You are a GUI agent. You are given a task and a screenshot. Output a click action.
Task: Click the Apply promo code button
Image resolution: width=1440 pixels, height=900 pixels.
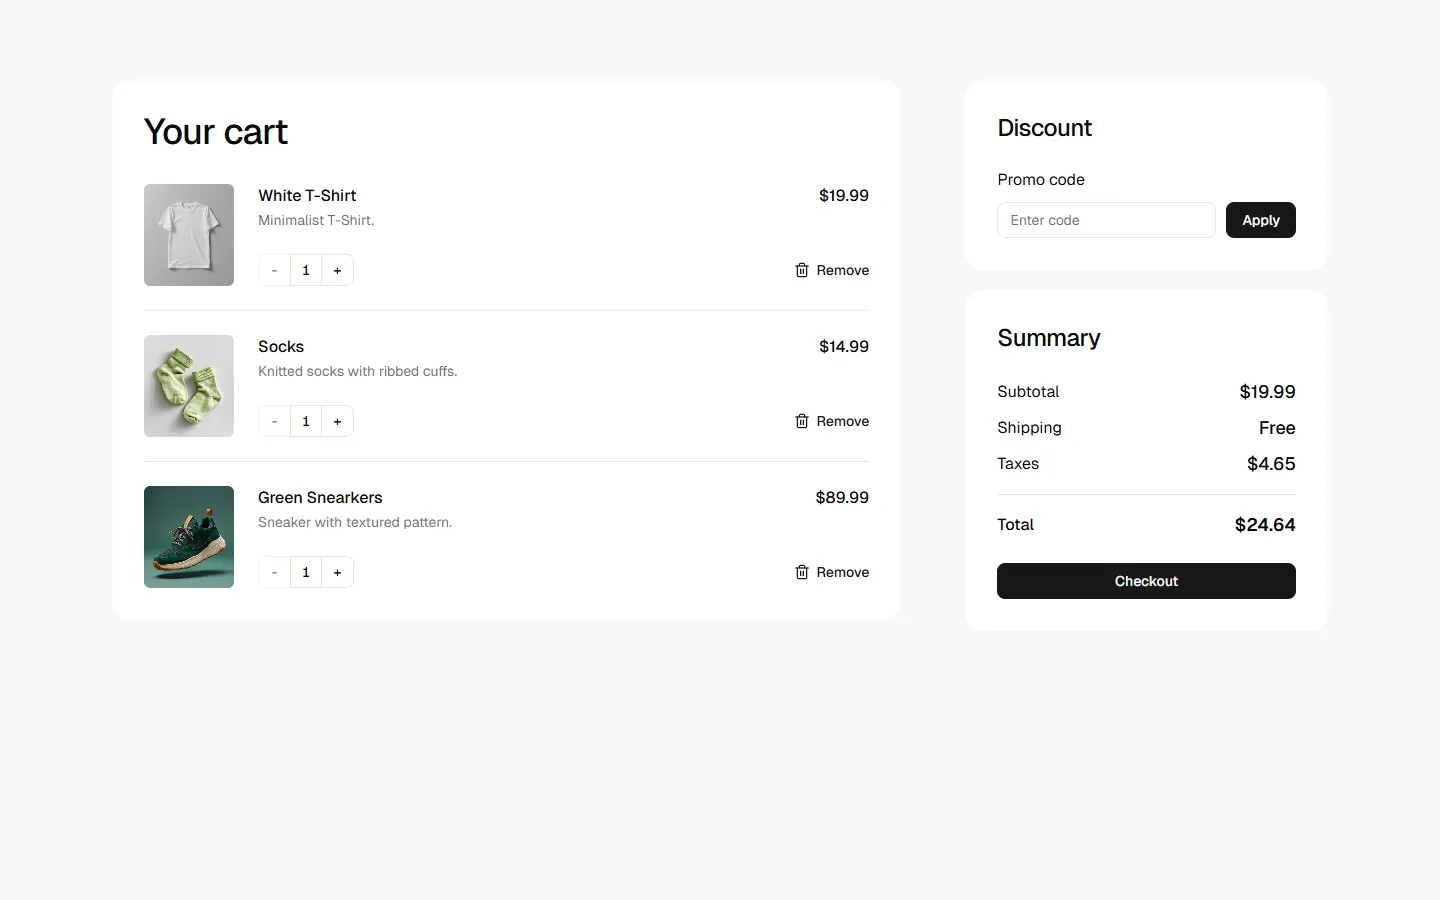click(1260, 220)
